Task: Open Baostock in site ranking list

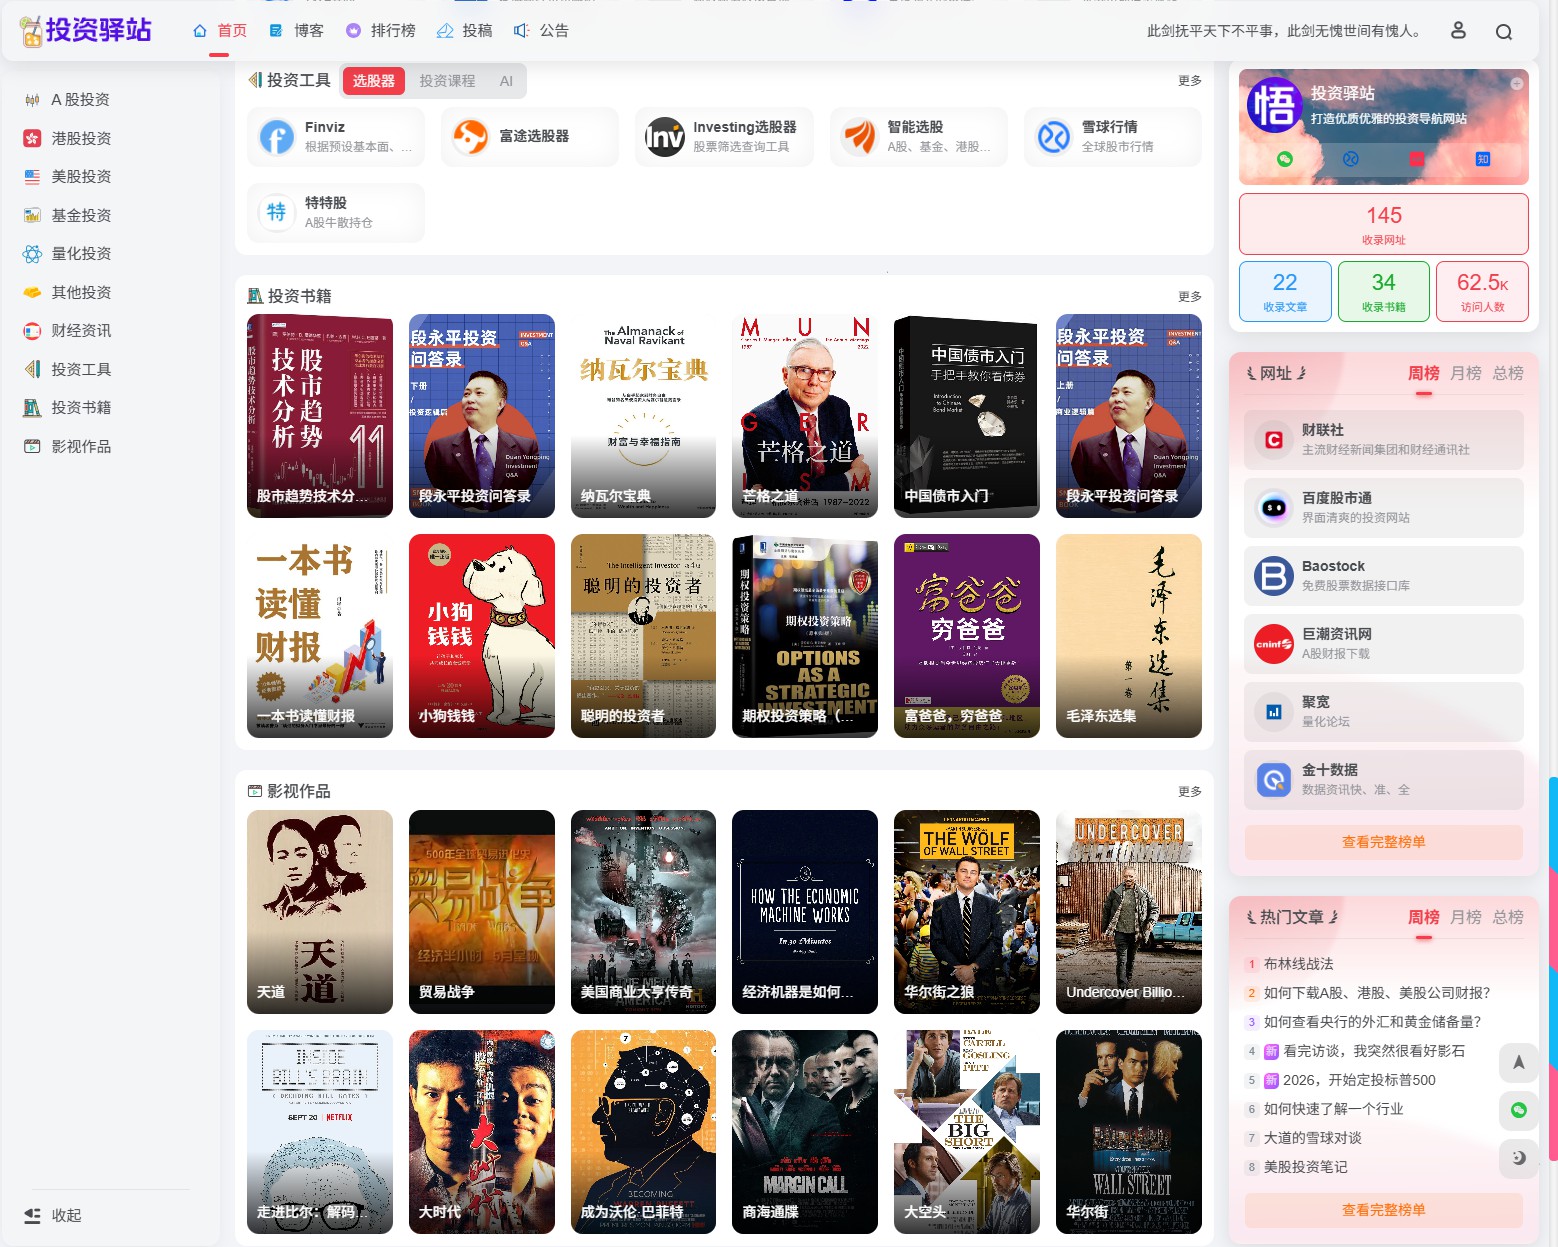Action: pos(1384,575)
